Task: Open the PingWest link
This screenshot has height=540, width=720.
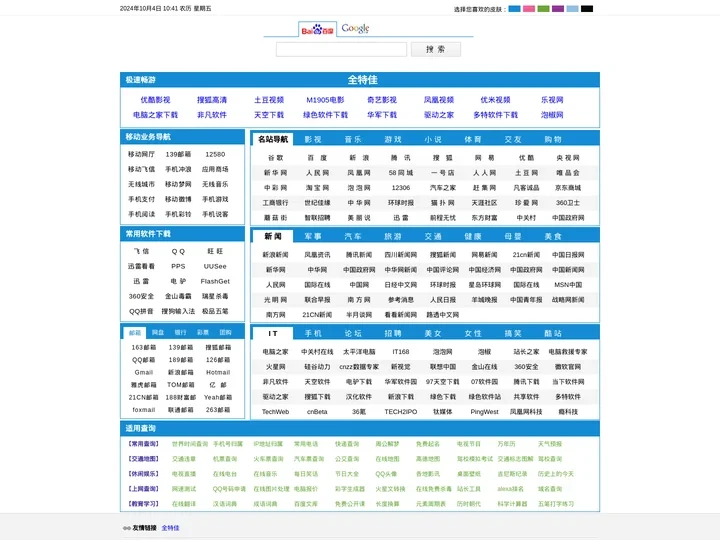Action: pyautogui.click(x=484, y=412)
